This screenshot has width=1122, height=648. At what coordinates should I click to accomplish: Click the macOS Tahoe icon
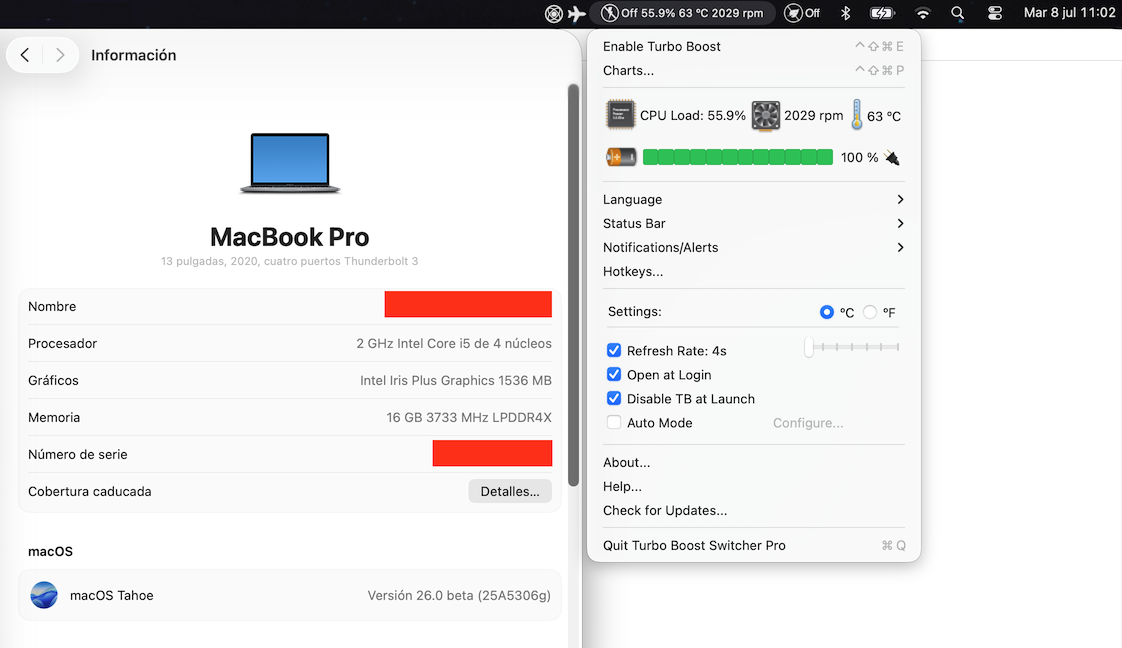(44, 595)
